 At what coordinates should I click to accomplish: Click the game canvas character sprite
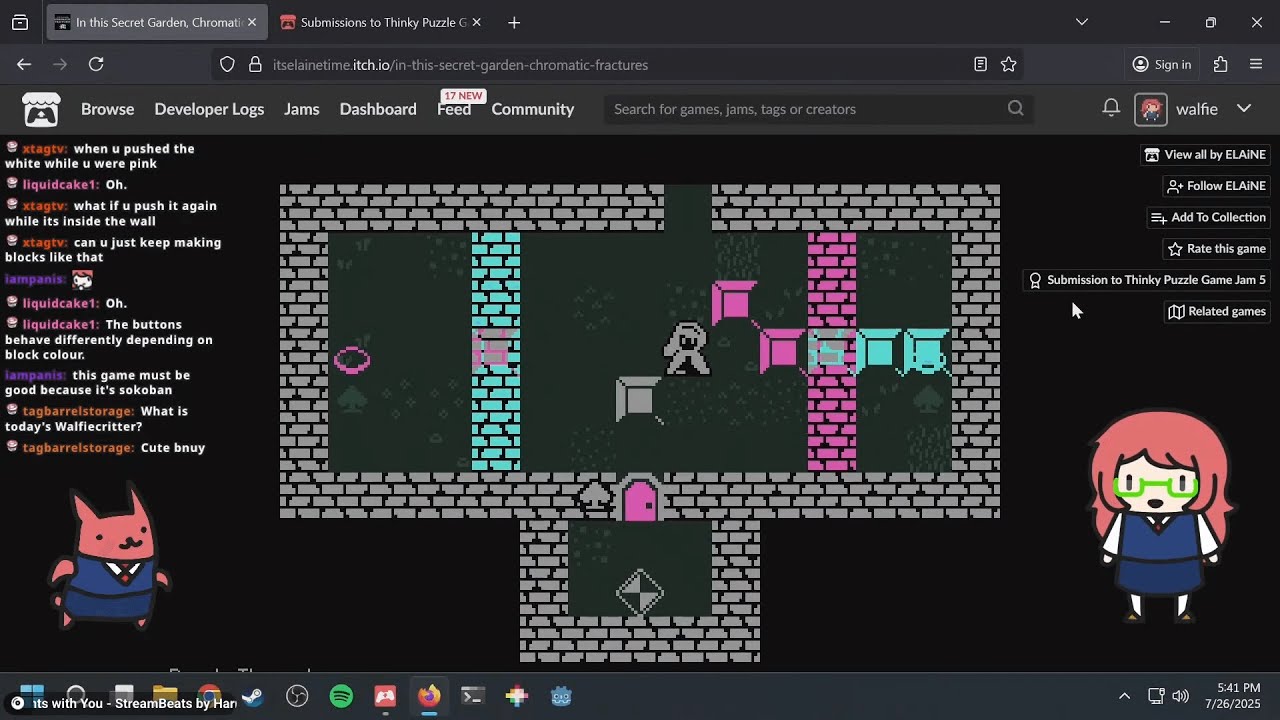click(x=687, y=348)
